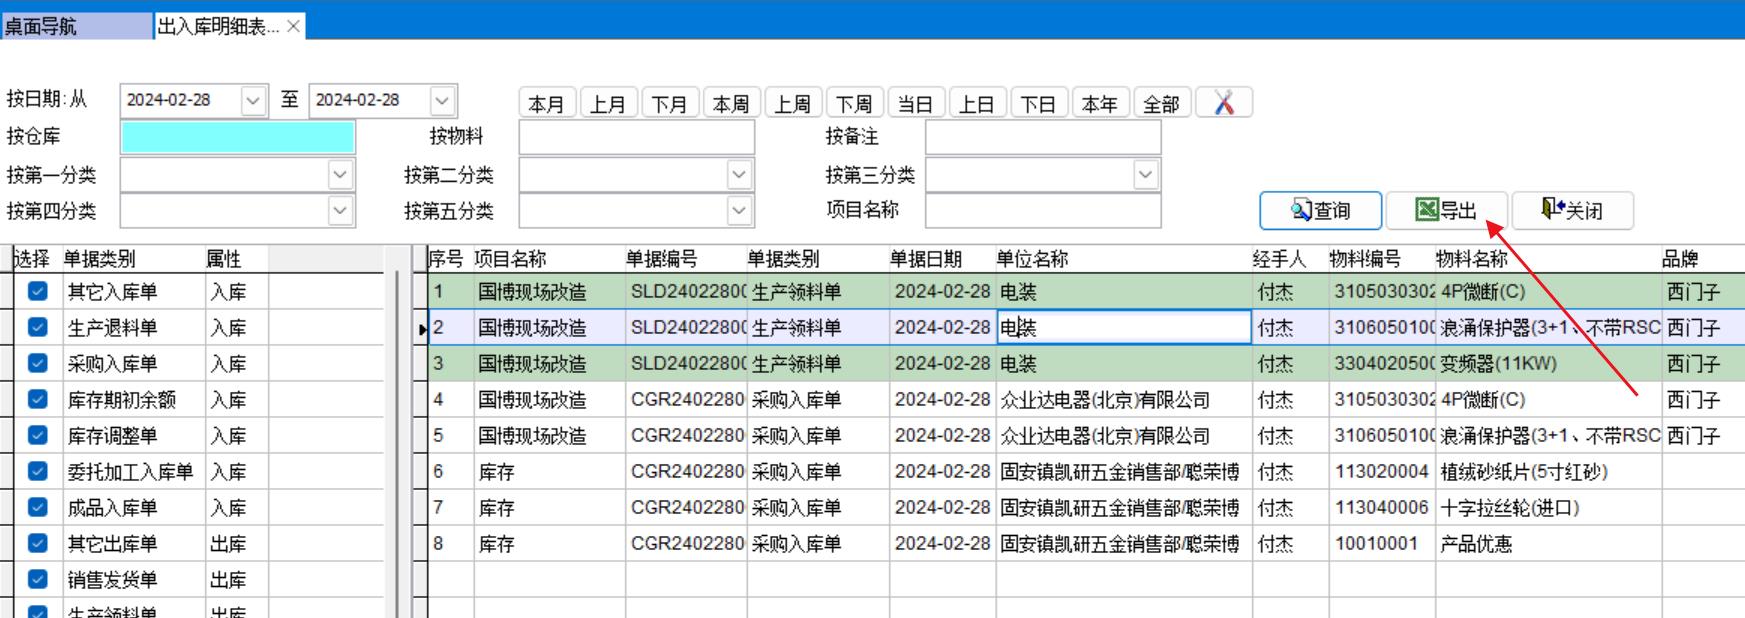Screen dimensions: 1745x618
Task: Toggle the 采购入库单 checkbox
Action: tap(38, 363)
